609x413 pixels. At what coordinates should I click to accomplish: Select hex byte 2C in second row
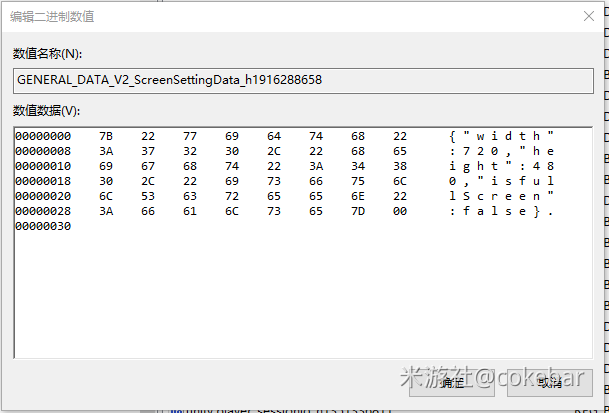[x=274, y=151]
